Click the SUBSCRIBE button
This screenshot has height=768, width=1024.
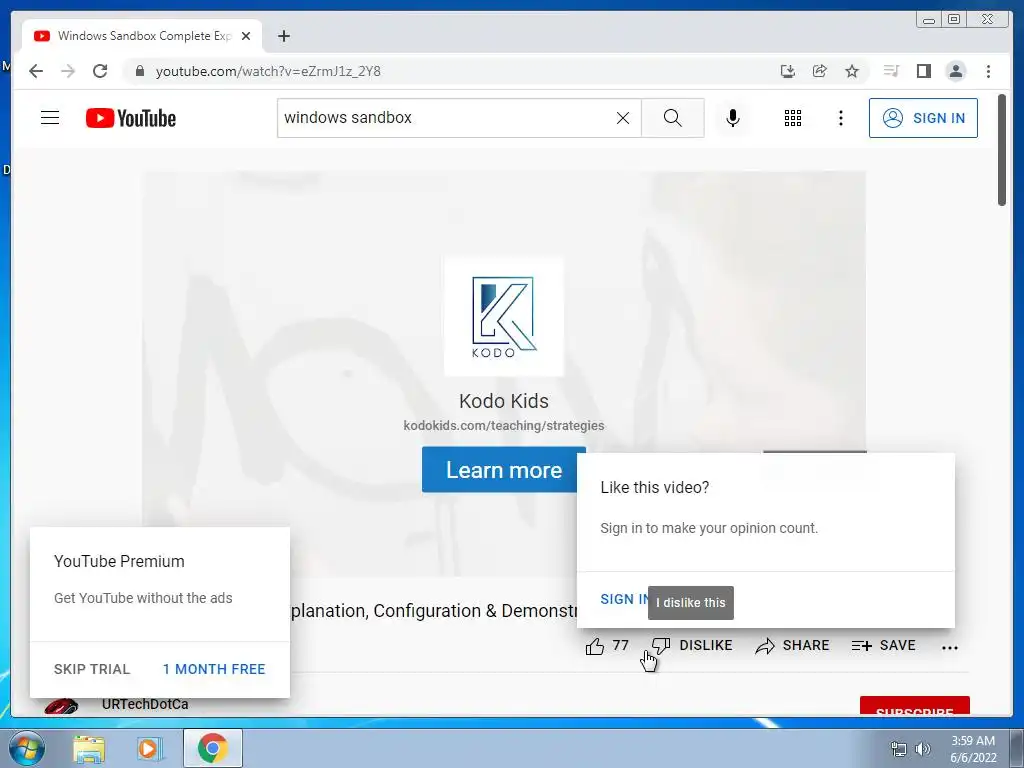(x=914, y=706)
